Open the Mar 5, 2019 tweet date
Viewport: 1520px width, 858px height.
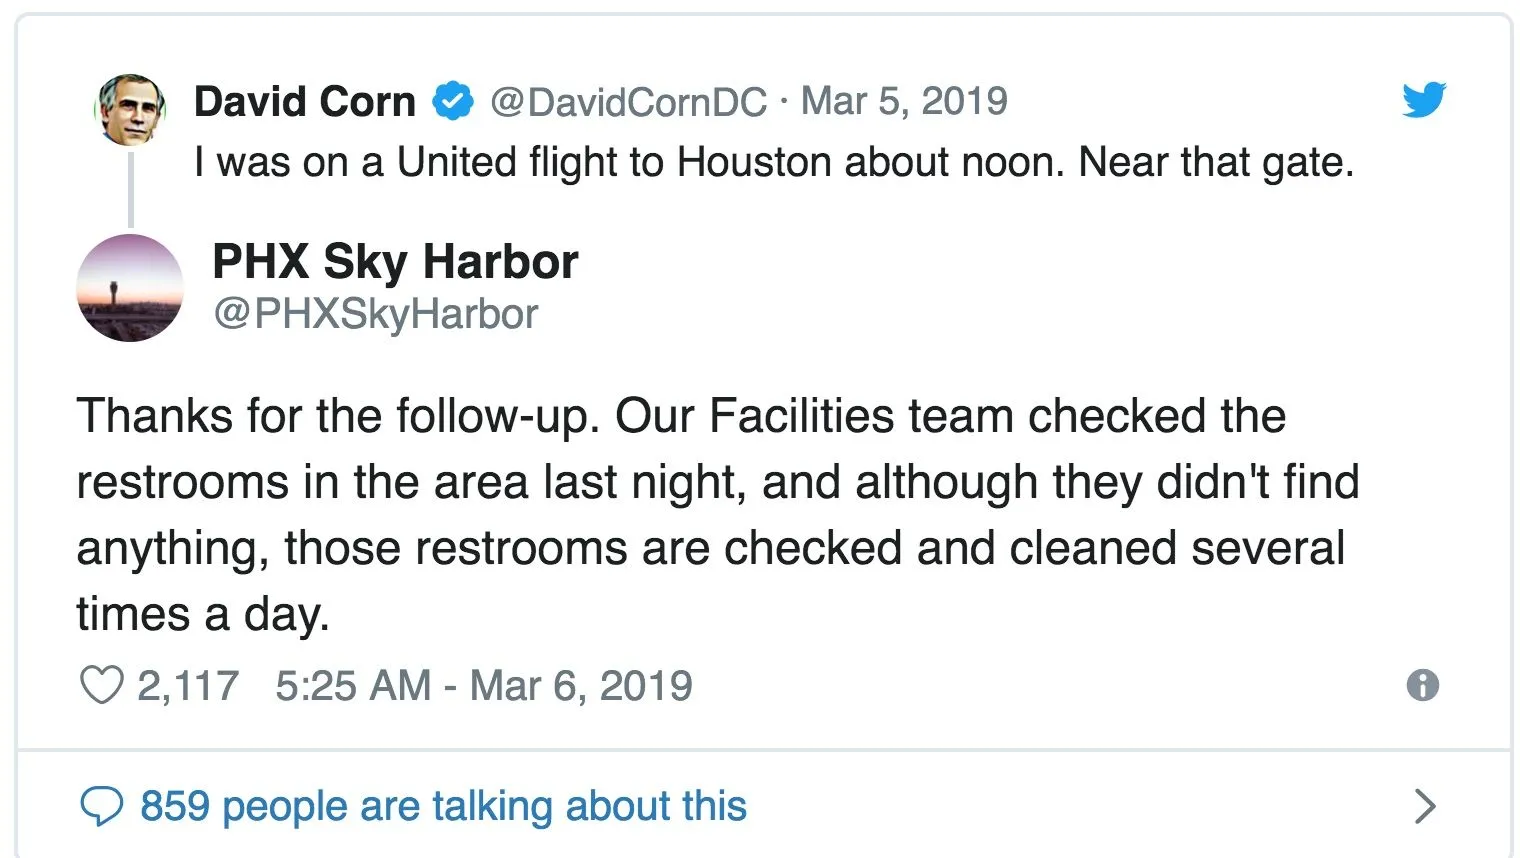[x=904, y=101]
